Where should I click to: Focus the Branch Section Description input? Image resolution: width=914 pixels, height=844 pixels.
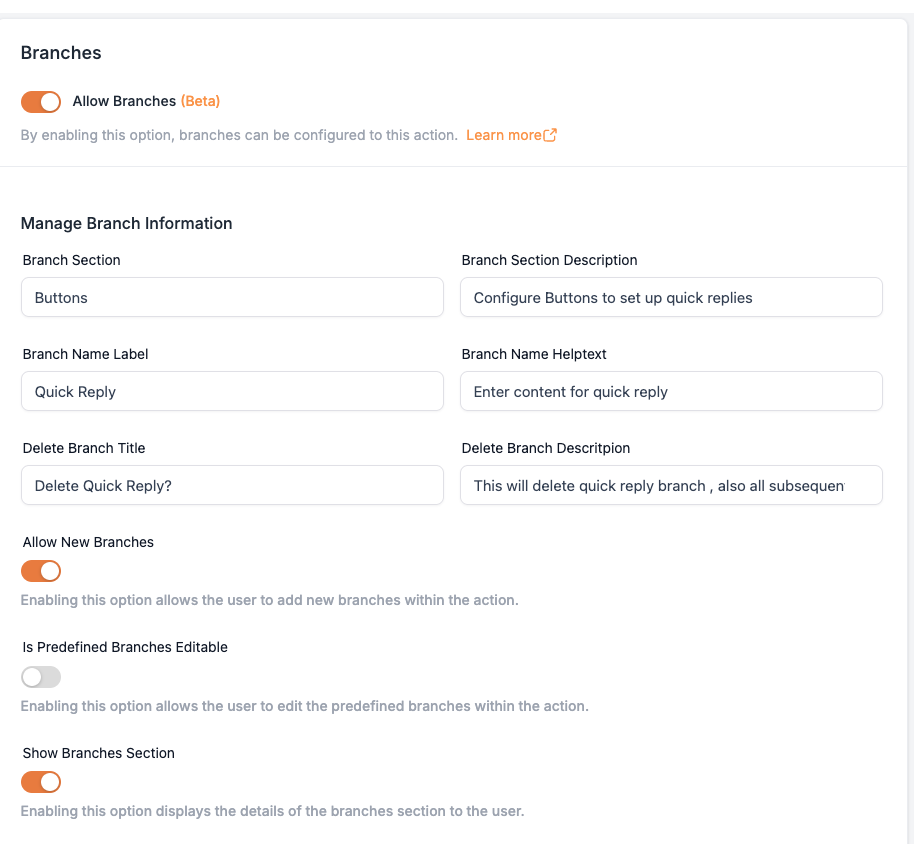[671, 297]
